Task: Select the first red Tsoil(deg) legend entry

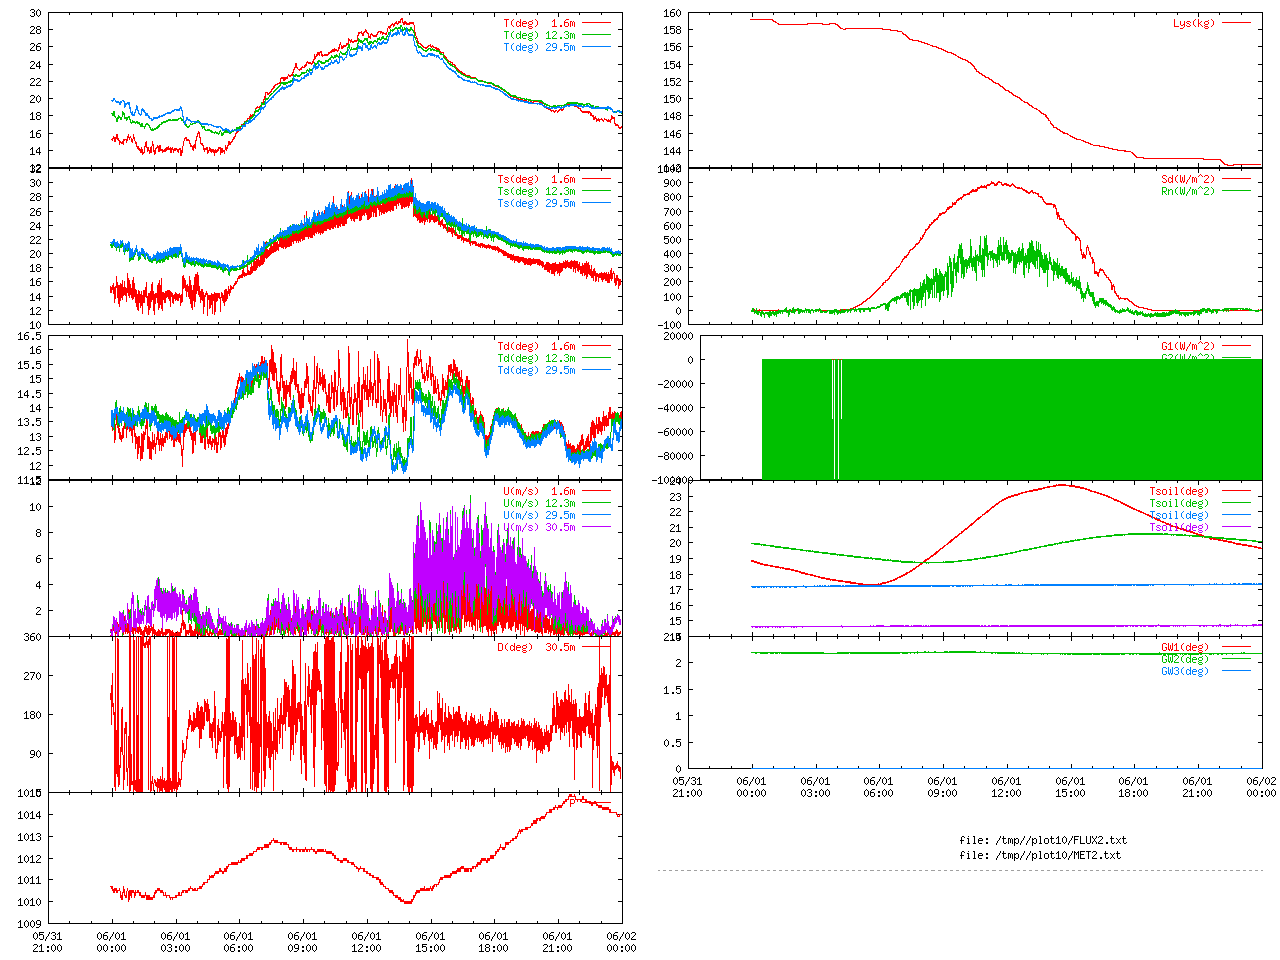Action: 1179,492
